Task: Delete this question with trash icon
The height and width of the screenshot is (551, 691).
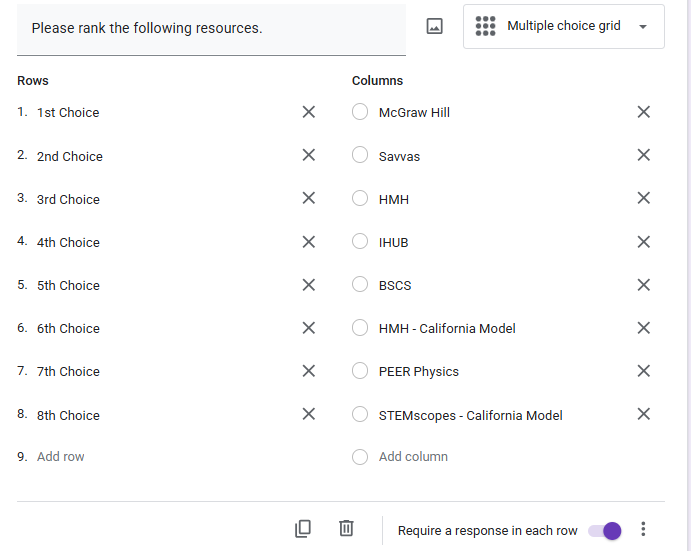Action: pyautogui.click(x=346, y=529)
